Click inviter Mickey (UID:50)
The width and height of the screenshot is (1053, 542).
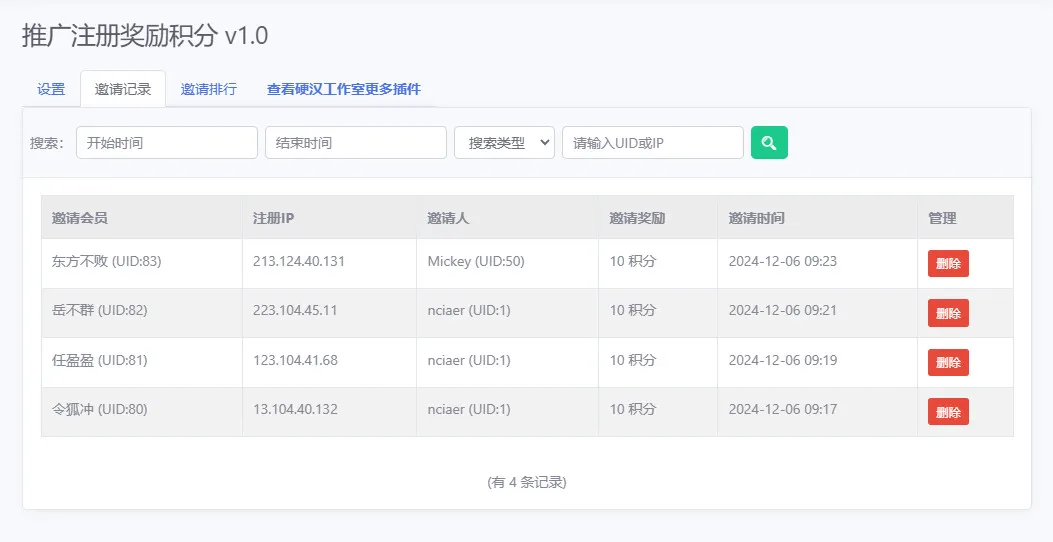coord(476,261)
